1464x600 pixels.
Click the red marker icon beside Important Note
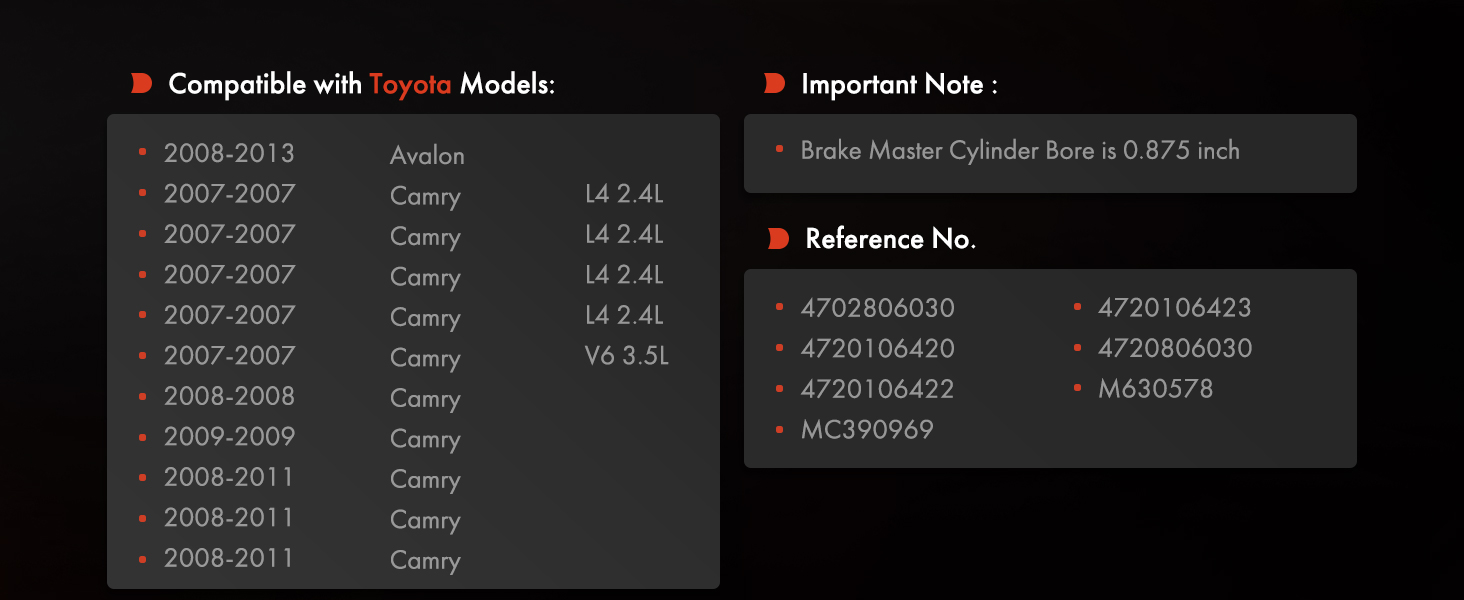point(774,84)
